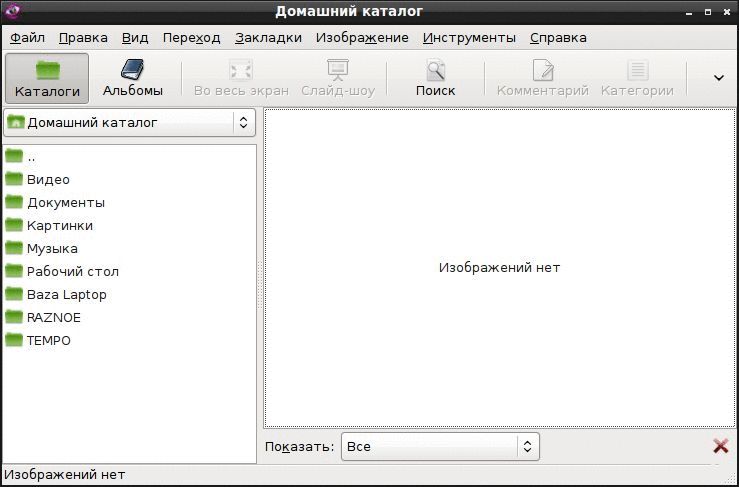Image resolution: width=739 pixels, height=487 pixels.
Task: Open the Поиск search tool
Action: click(x=435, y=78)
